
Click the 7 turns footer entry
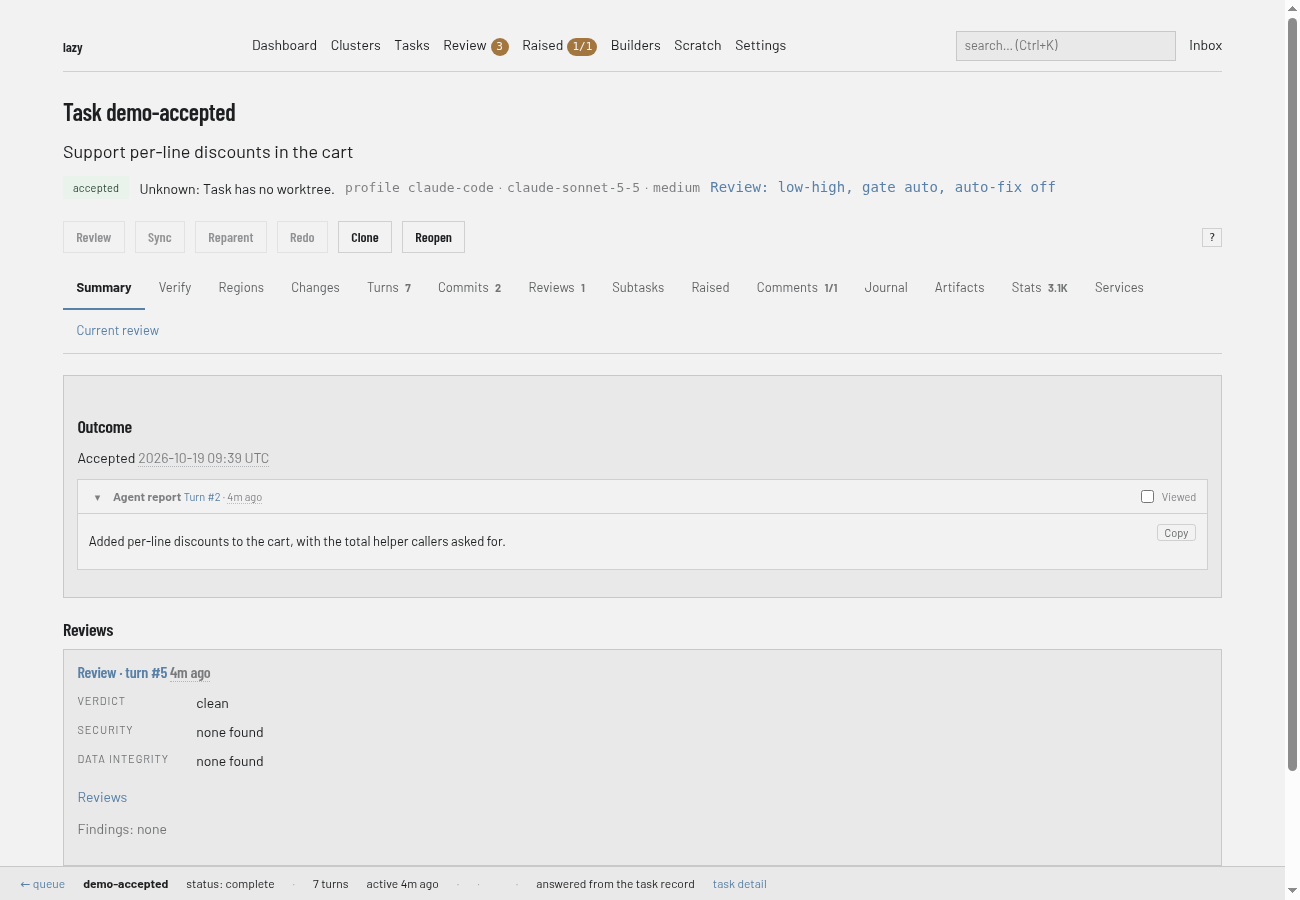click(331, 884)
